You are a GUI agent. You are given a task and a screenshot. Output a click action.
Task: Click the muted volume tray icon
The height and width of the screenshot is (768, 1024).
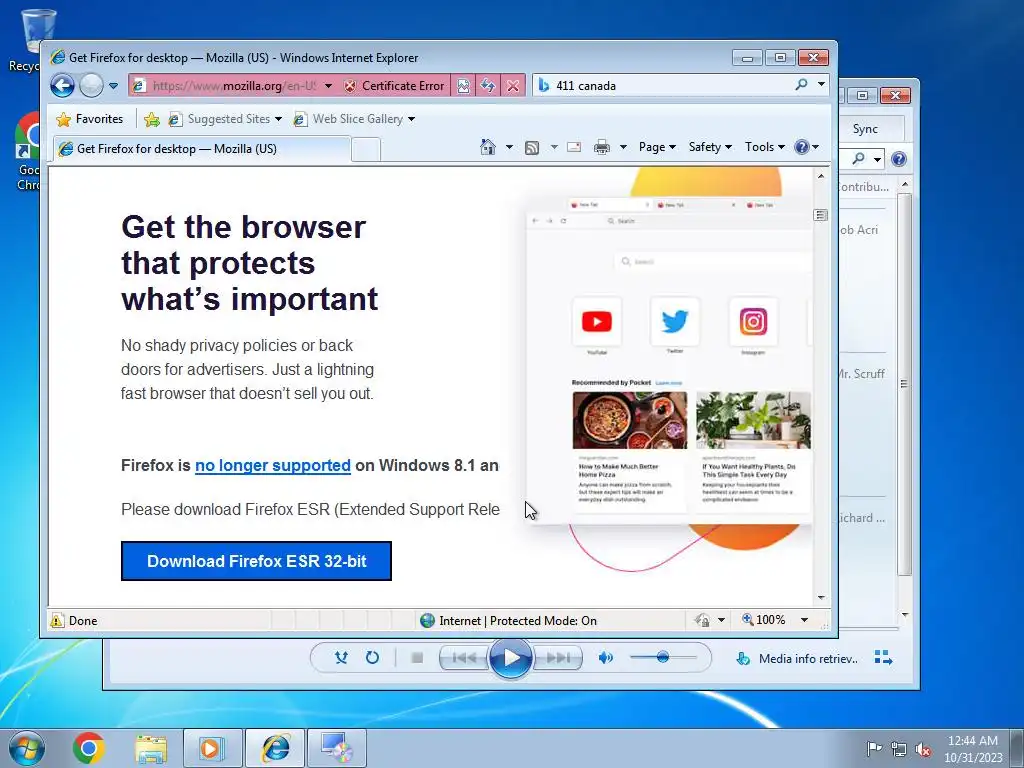tap(923, 749)
